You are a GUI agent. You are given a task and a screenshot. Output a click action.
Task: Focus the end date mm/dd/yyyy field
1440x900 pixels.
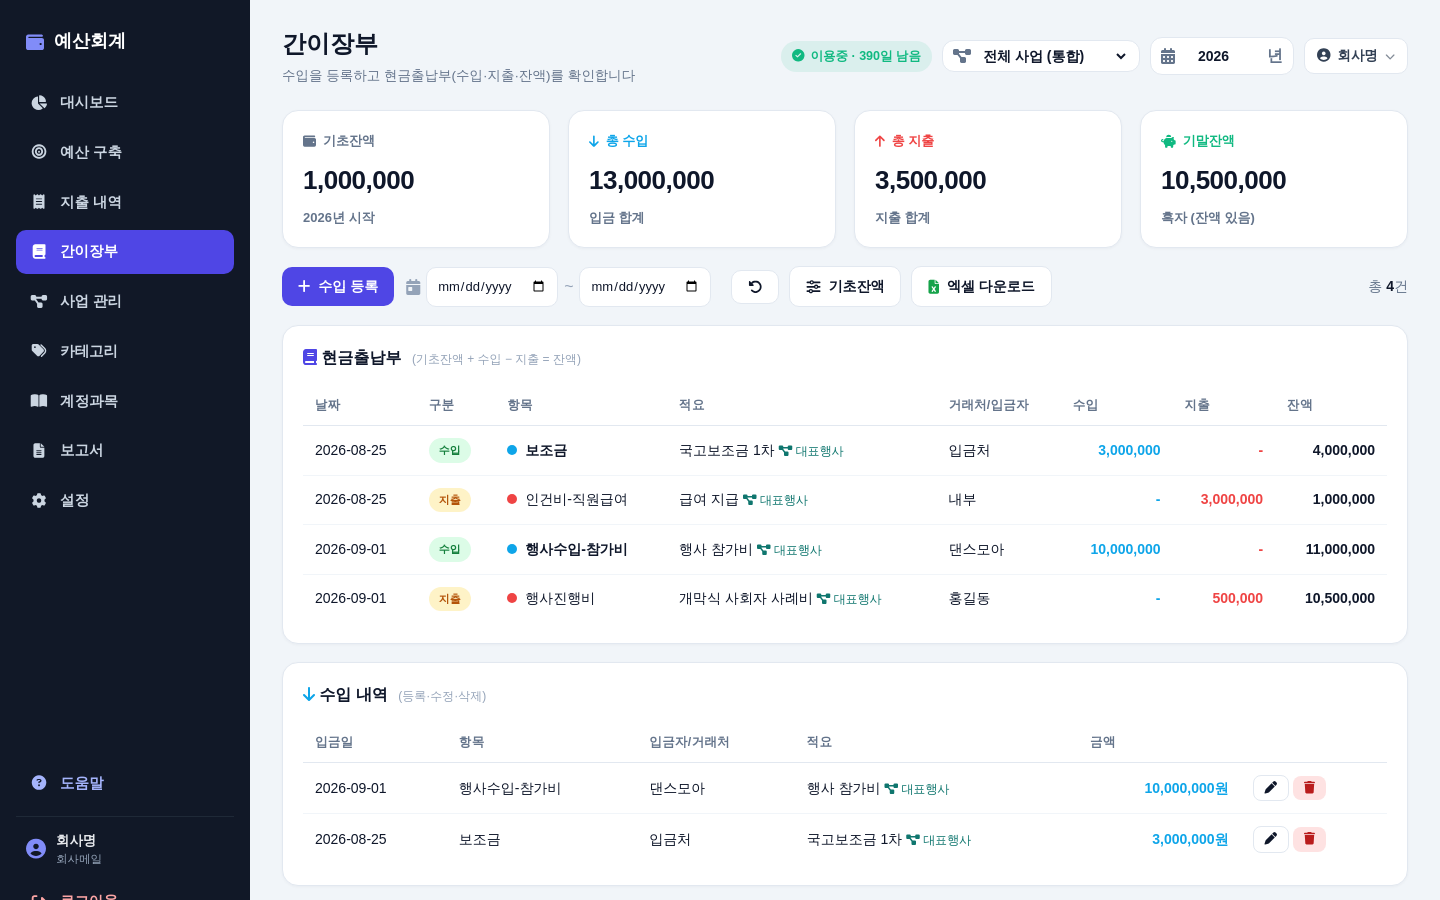(x=645, y=287)
